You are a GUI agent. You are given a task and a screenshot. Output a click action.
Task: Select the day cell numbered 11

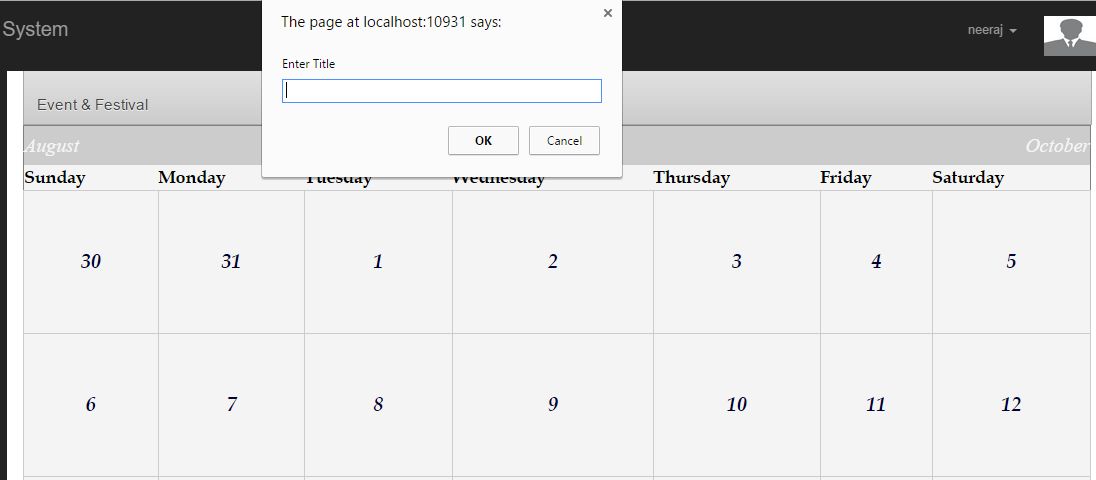tap(877, 405)
